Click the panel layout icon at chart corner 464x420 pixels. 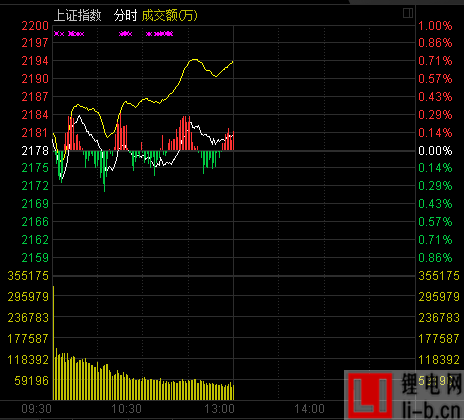click(x=408, y=13)
